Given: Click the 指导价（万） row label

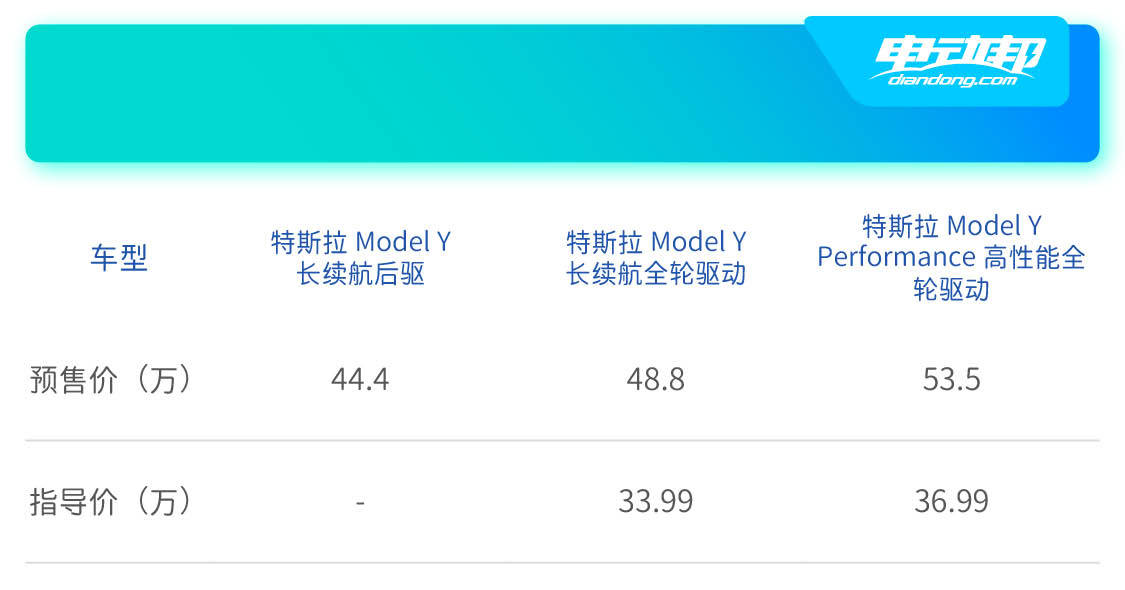Looking at the screenshot, I should click(x=110, y=501).
